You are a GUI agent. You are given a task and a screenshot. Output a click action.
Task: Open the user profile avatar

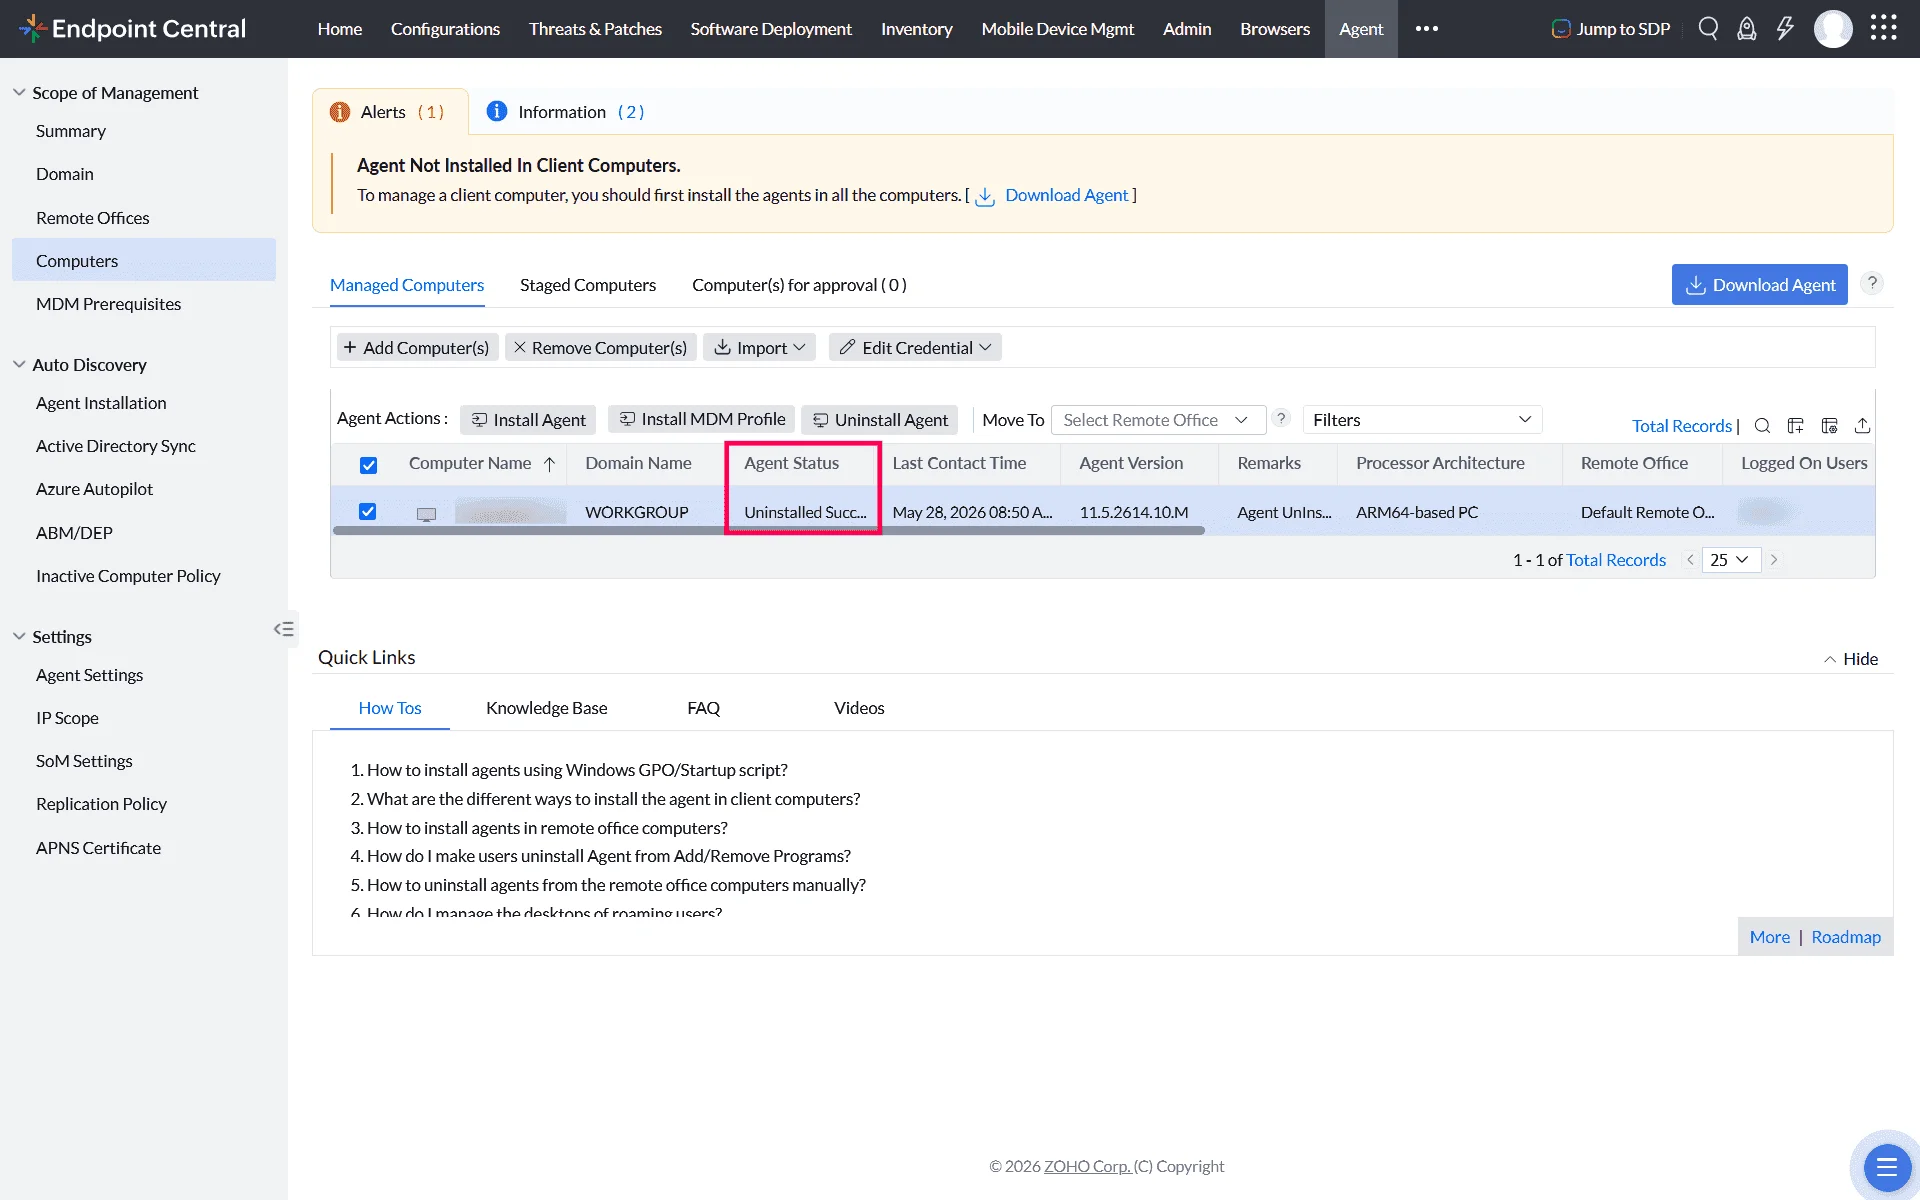pyautogui.click(x=1833, y=29)
